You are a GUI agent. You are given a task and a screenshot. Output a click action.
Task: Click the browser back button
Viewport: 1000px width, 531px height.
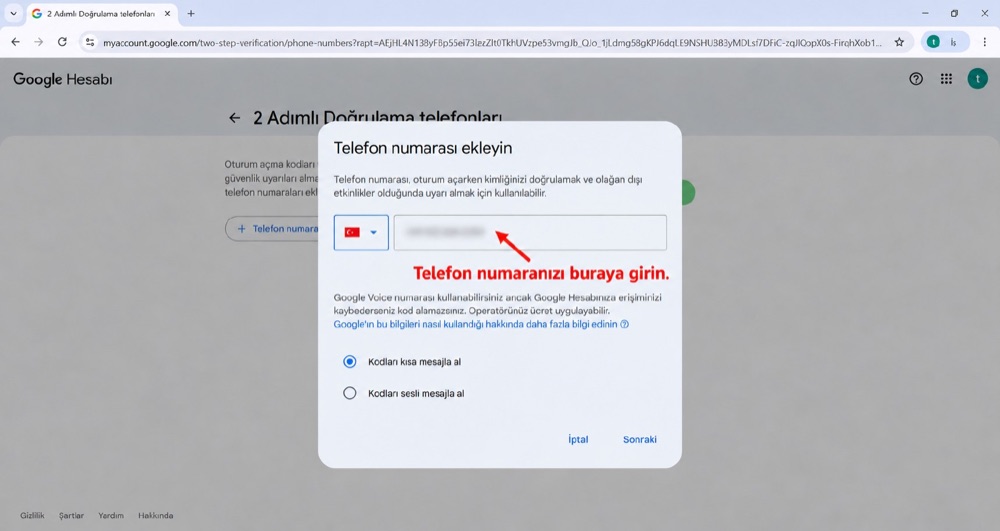15,42
